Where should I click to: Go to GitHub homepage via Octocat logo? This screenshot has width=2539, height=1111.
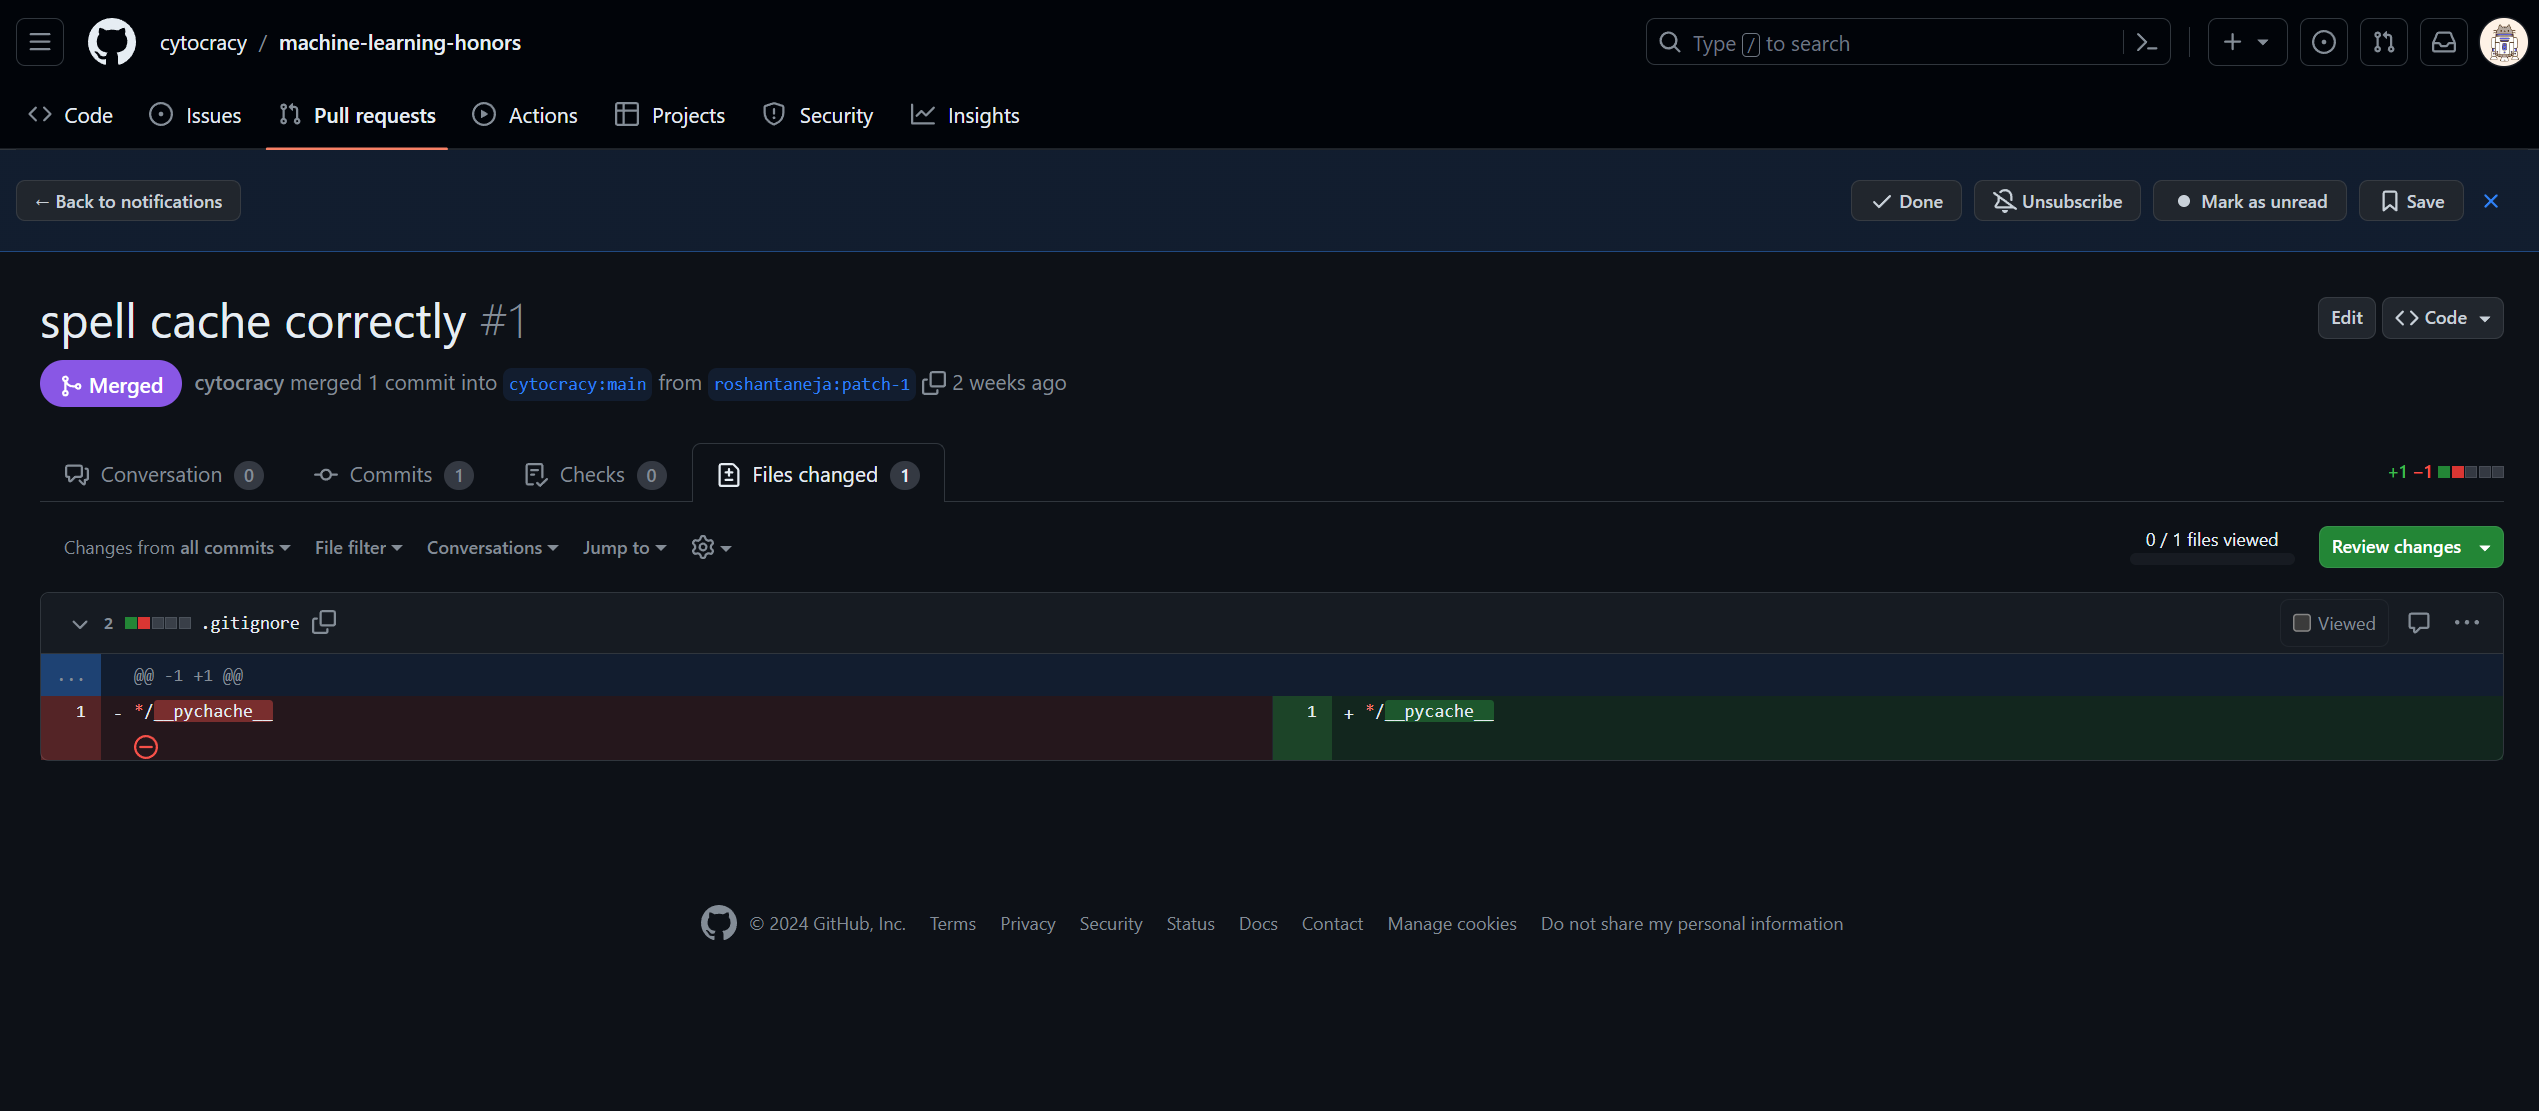click(112, 42)
